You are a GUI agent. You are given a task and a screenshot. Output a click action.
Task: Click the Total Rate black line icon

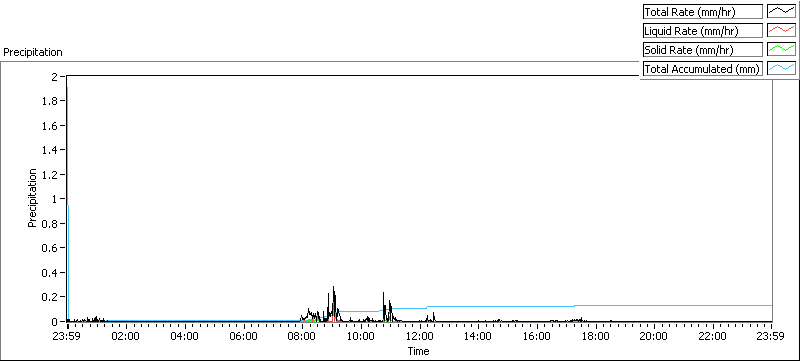(781, 12)
